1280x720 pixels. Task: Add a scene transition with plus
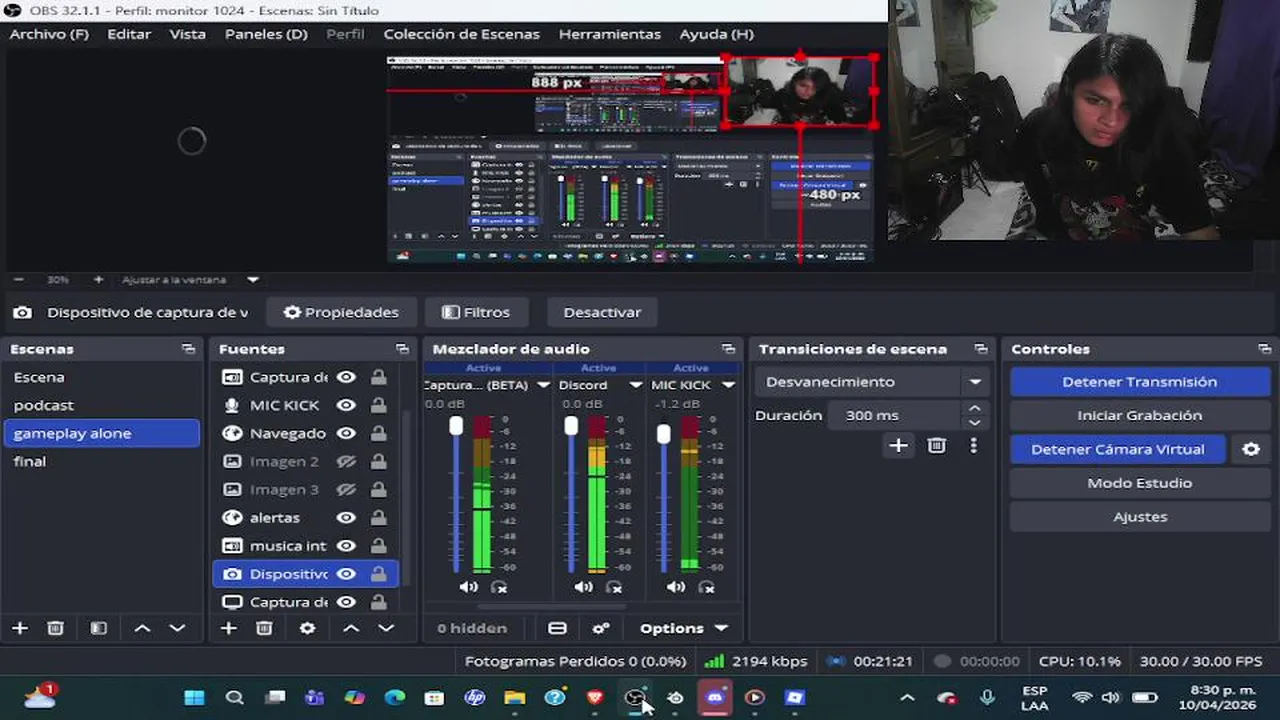pyautogui.click(x=898, y=446)
